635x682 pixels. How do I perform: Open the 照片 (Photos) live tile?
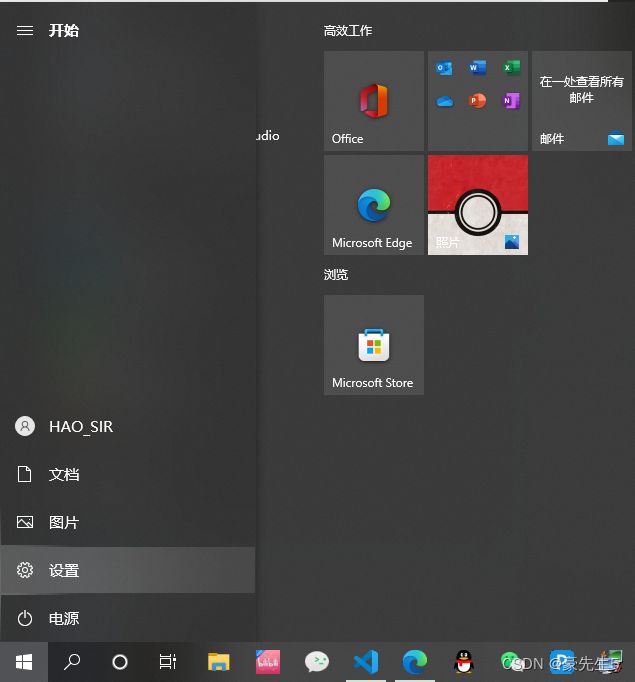478,205
